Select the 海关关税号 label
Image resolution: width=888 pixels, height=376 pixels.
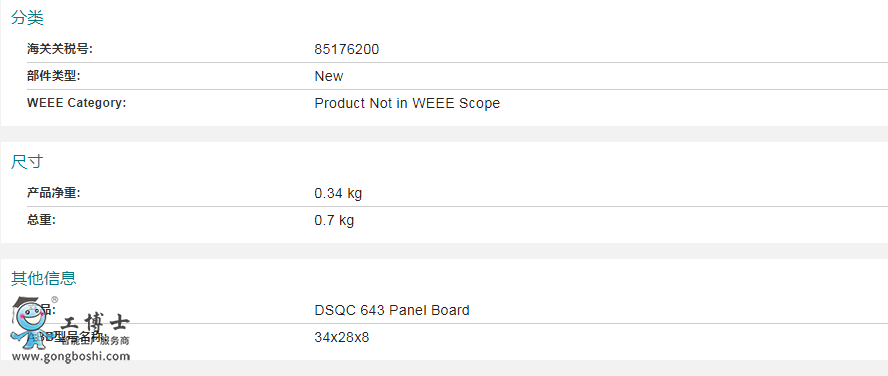tap(59, 49)
